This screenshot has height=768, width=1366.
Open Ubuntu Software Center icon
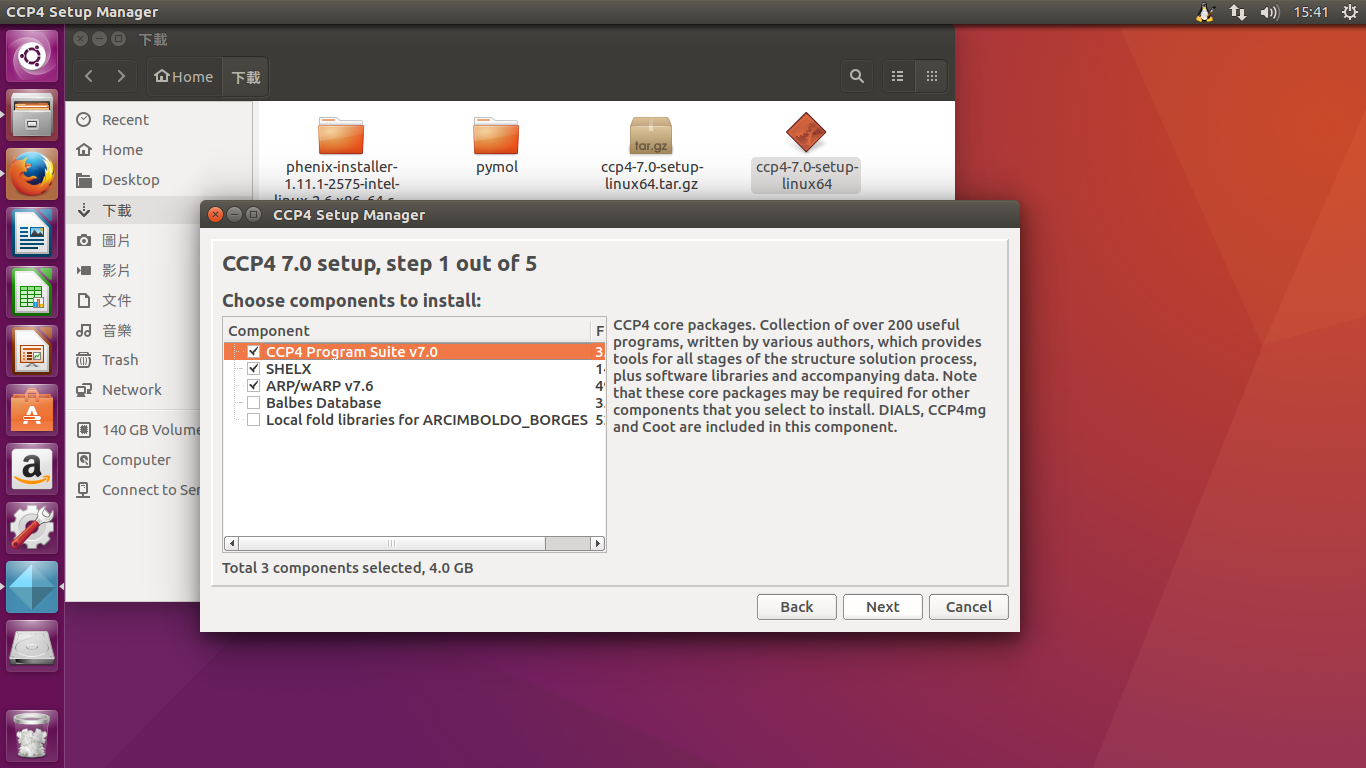(x=32, y=410)
